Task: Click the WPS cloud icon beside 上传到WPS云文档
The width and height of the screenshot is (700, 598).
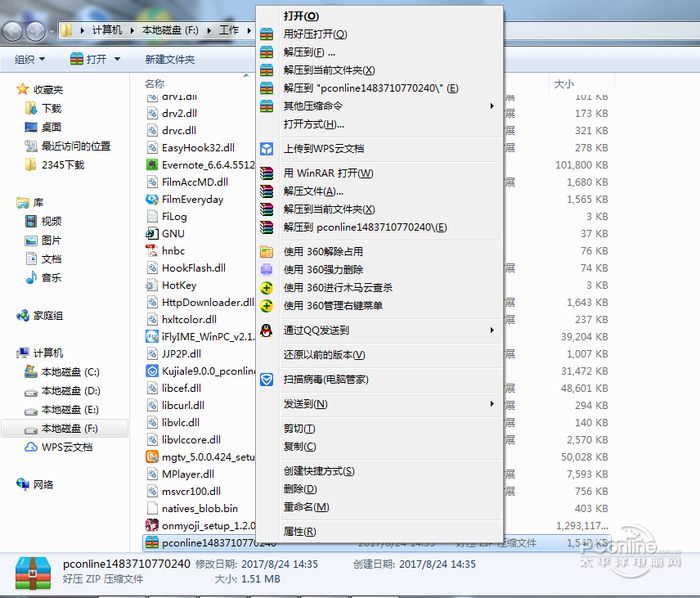Action: pyautogui.click(x=267, y=149)
